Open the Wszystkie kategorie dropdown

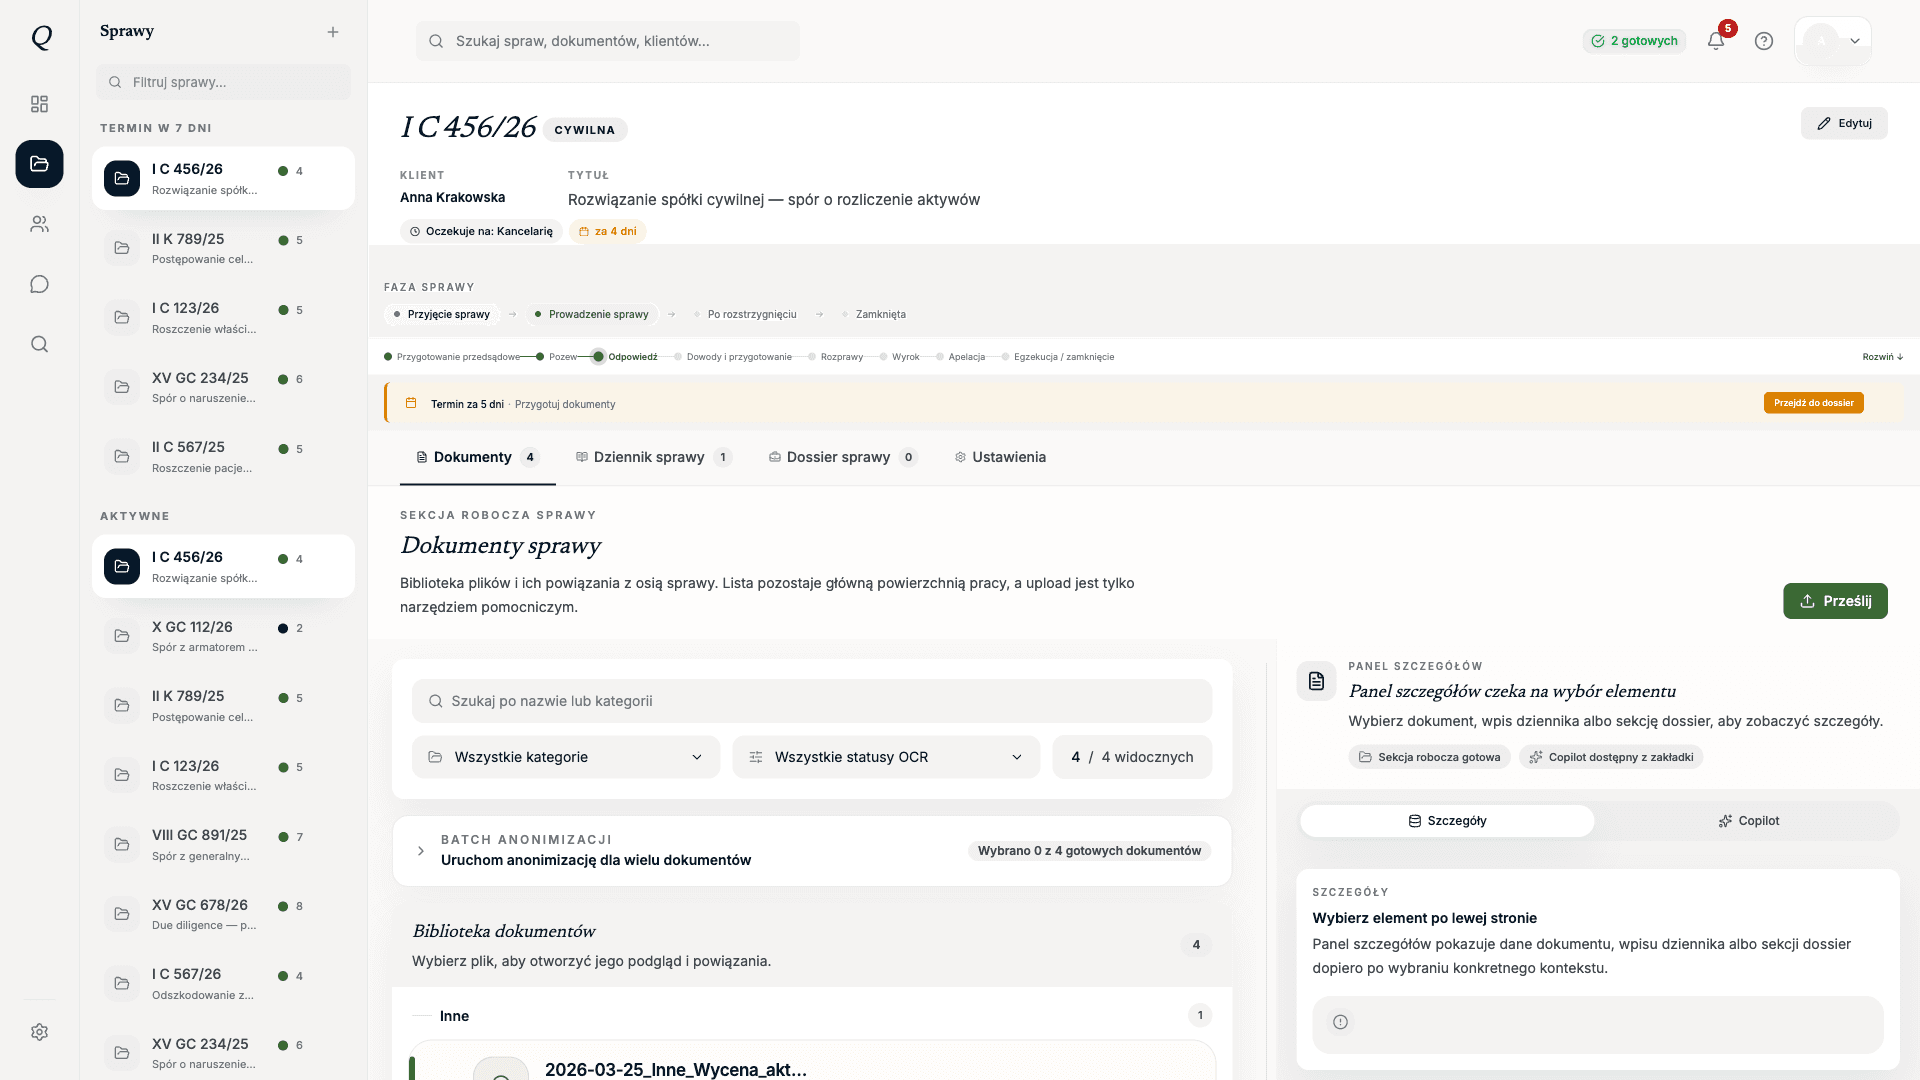(565, 757)
